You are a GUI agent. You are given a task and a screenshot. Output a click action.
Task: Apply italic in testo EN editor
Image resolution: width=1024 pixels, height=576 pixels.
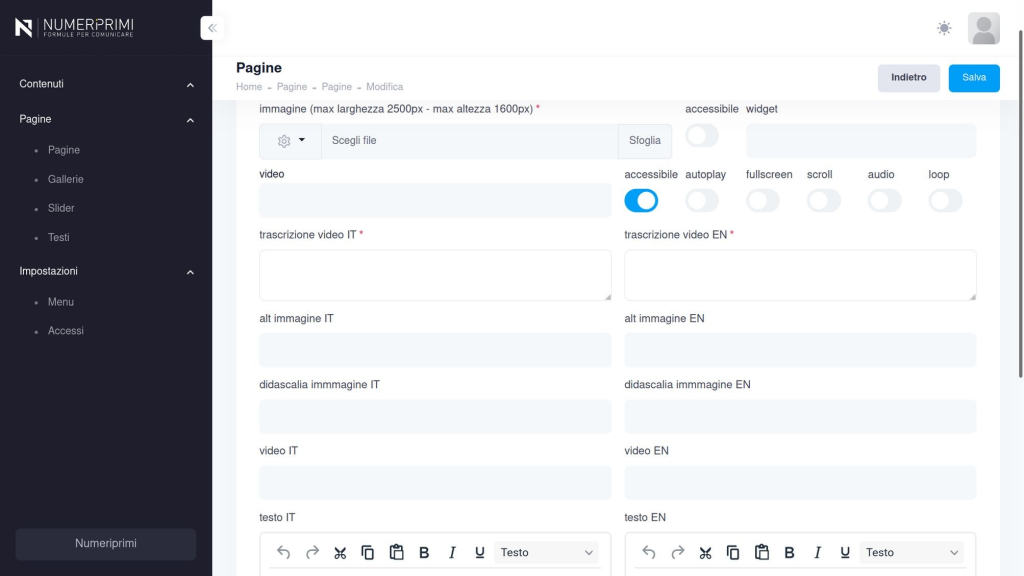817,552
